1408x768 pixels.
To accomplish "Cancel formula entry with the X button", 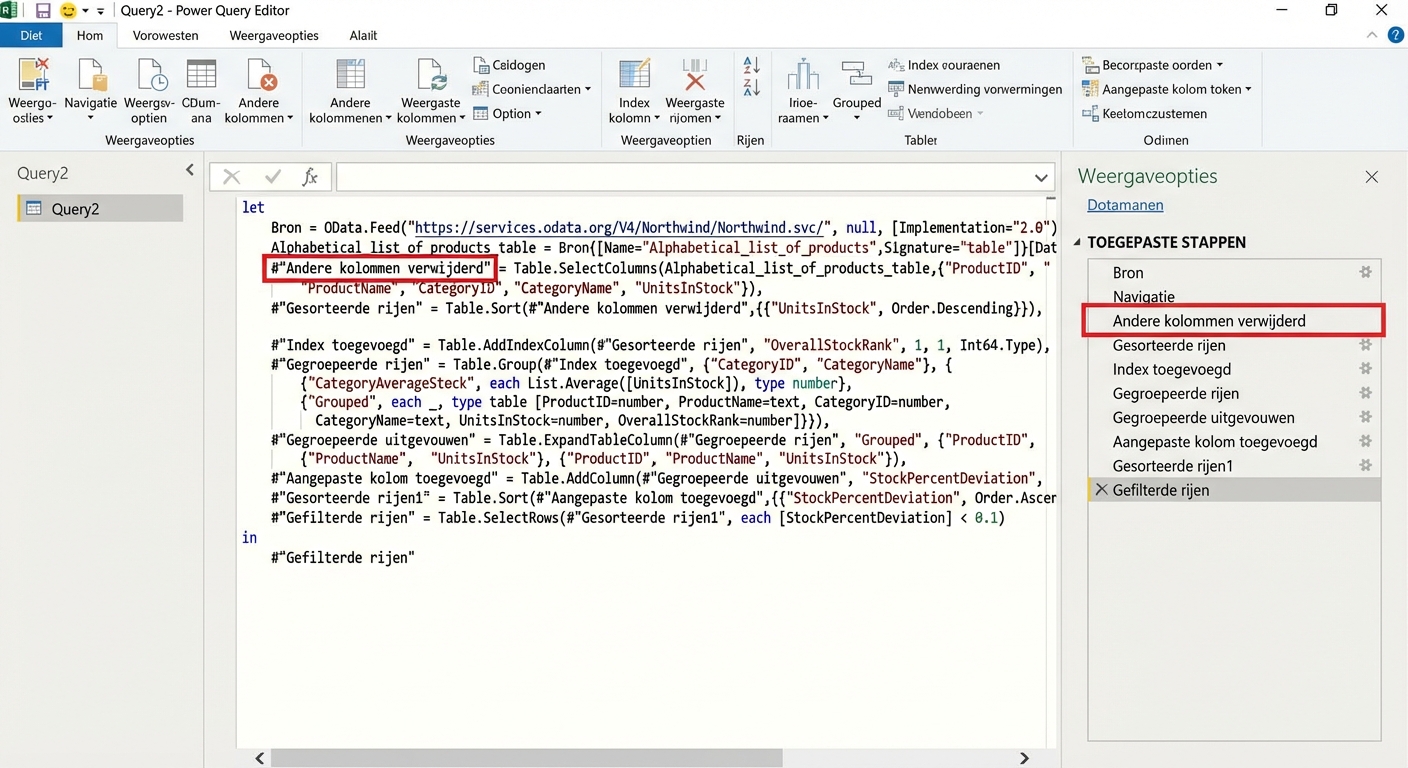I will click(231, 176).
